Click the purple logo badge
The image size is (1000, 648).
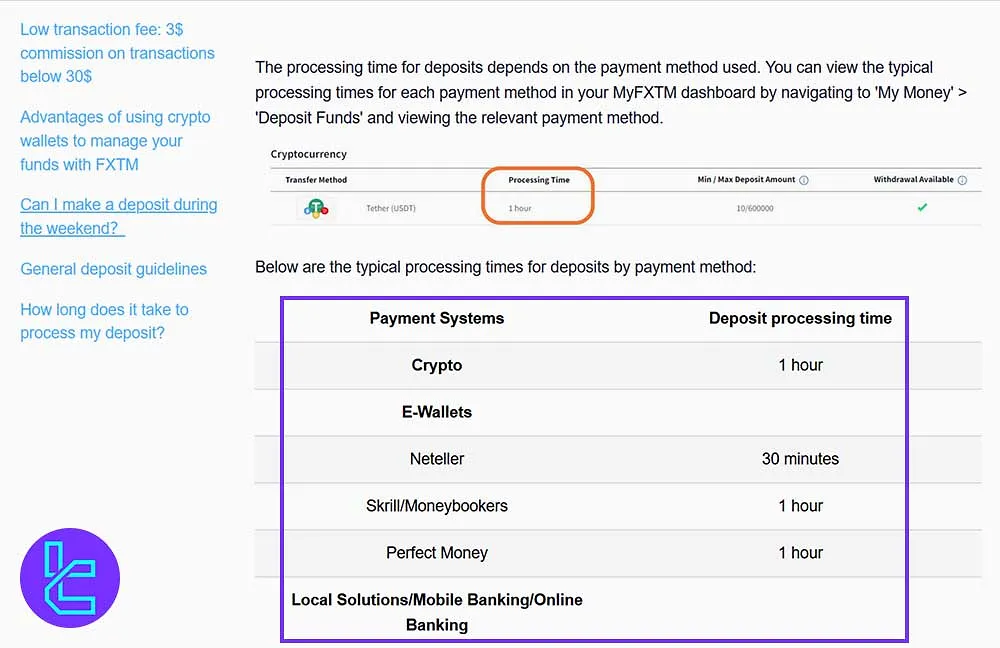click(70, 577)
